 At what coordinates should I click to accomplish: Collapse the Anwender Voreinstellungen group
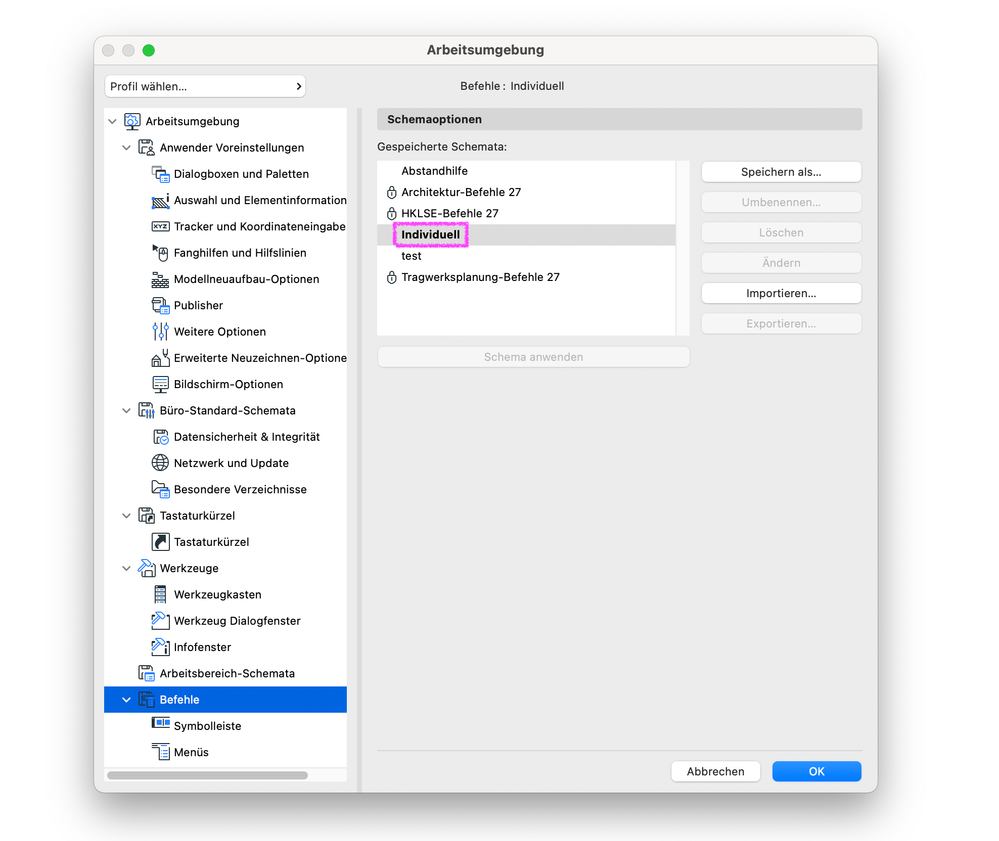127,148
